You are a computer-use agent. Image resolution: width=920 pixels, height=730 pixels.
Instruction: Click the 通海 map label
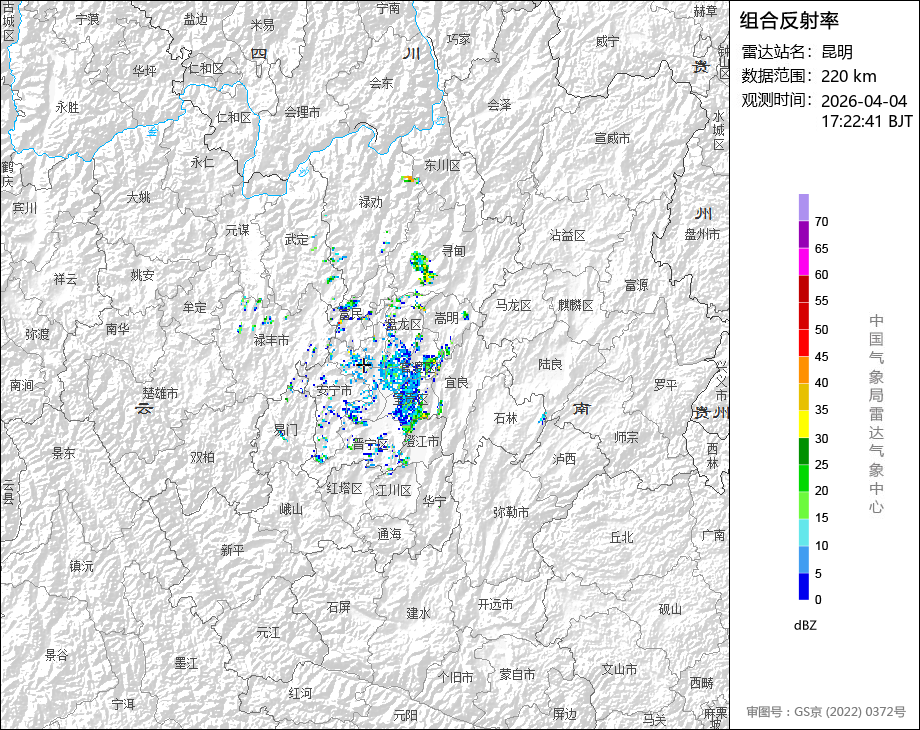tap(389, 534)
